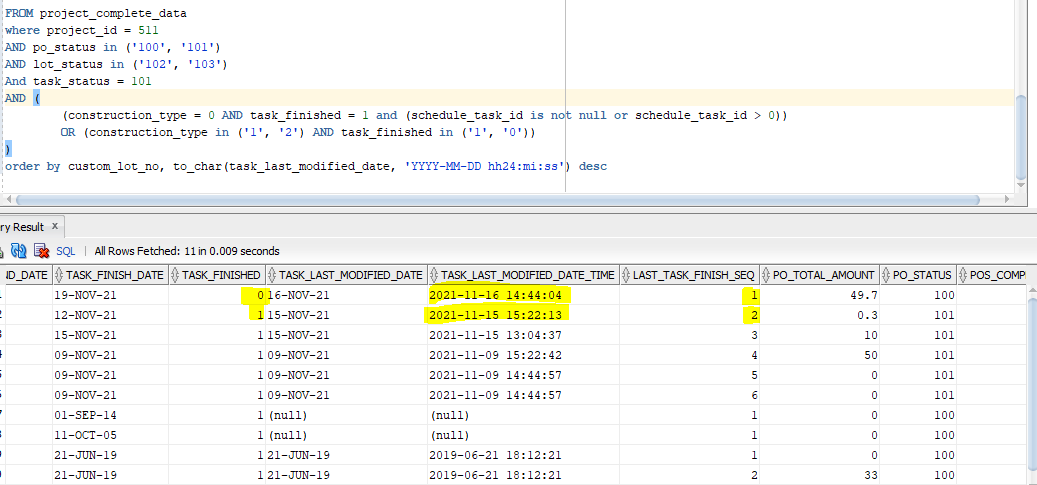Click the PO_STATUS column sort icon
The width and height of the screenshot is (1037, 485).
pos(886,275)
